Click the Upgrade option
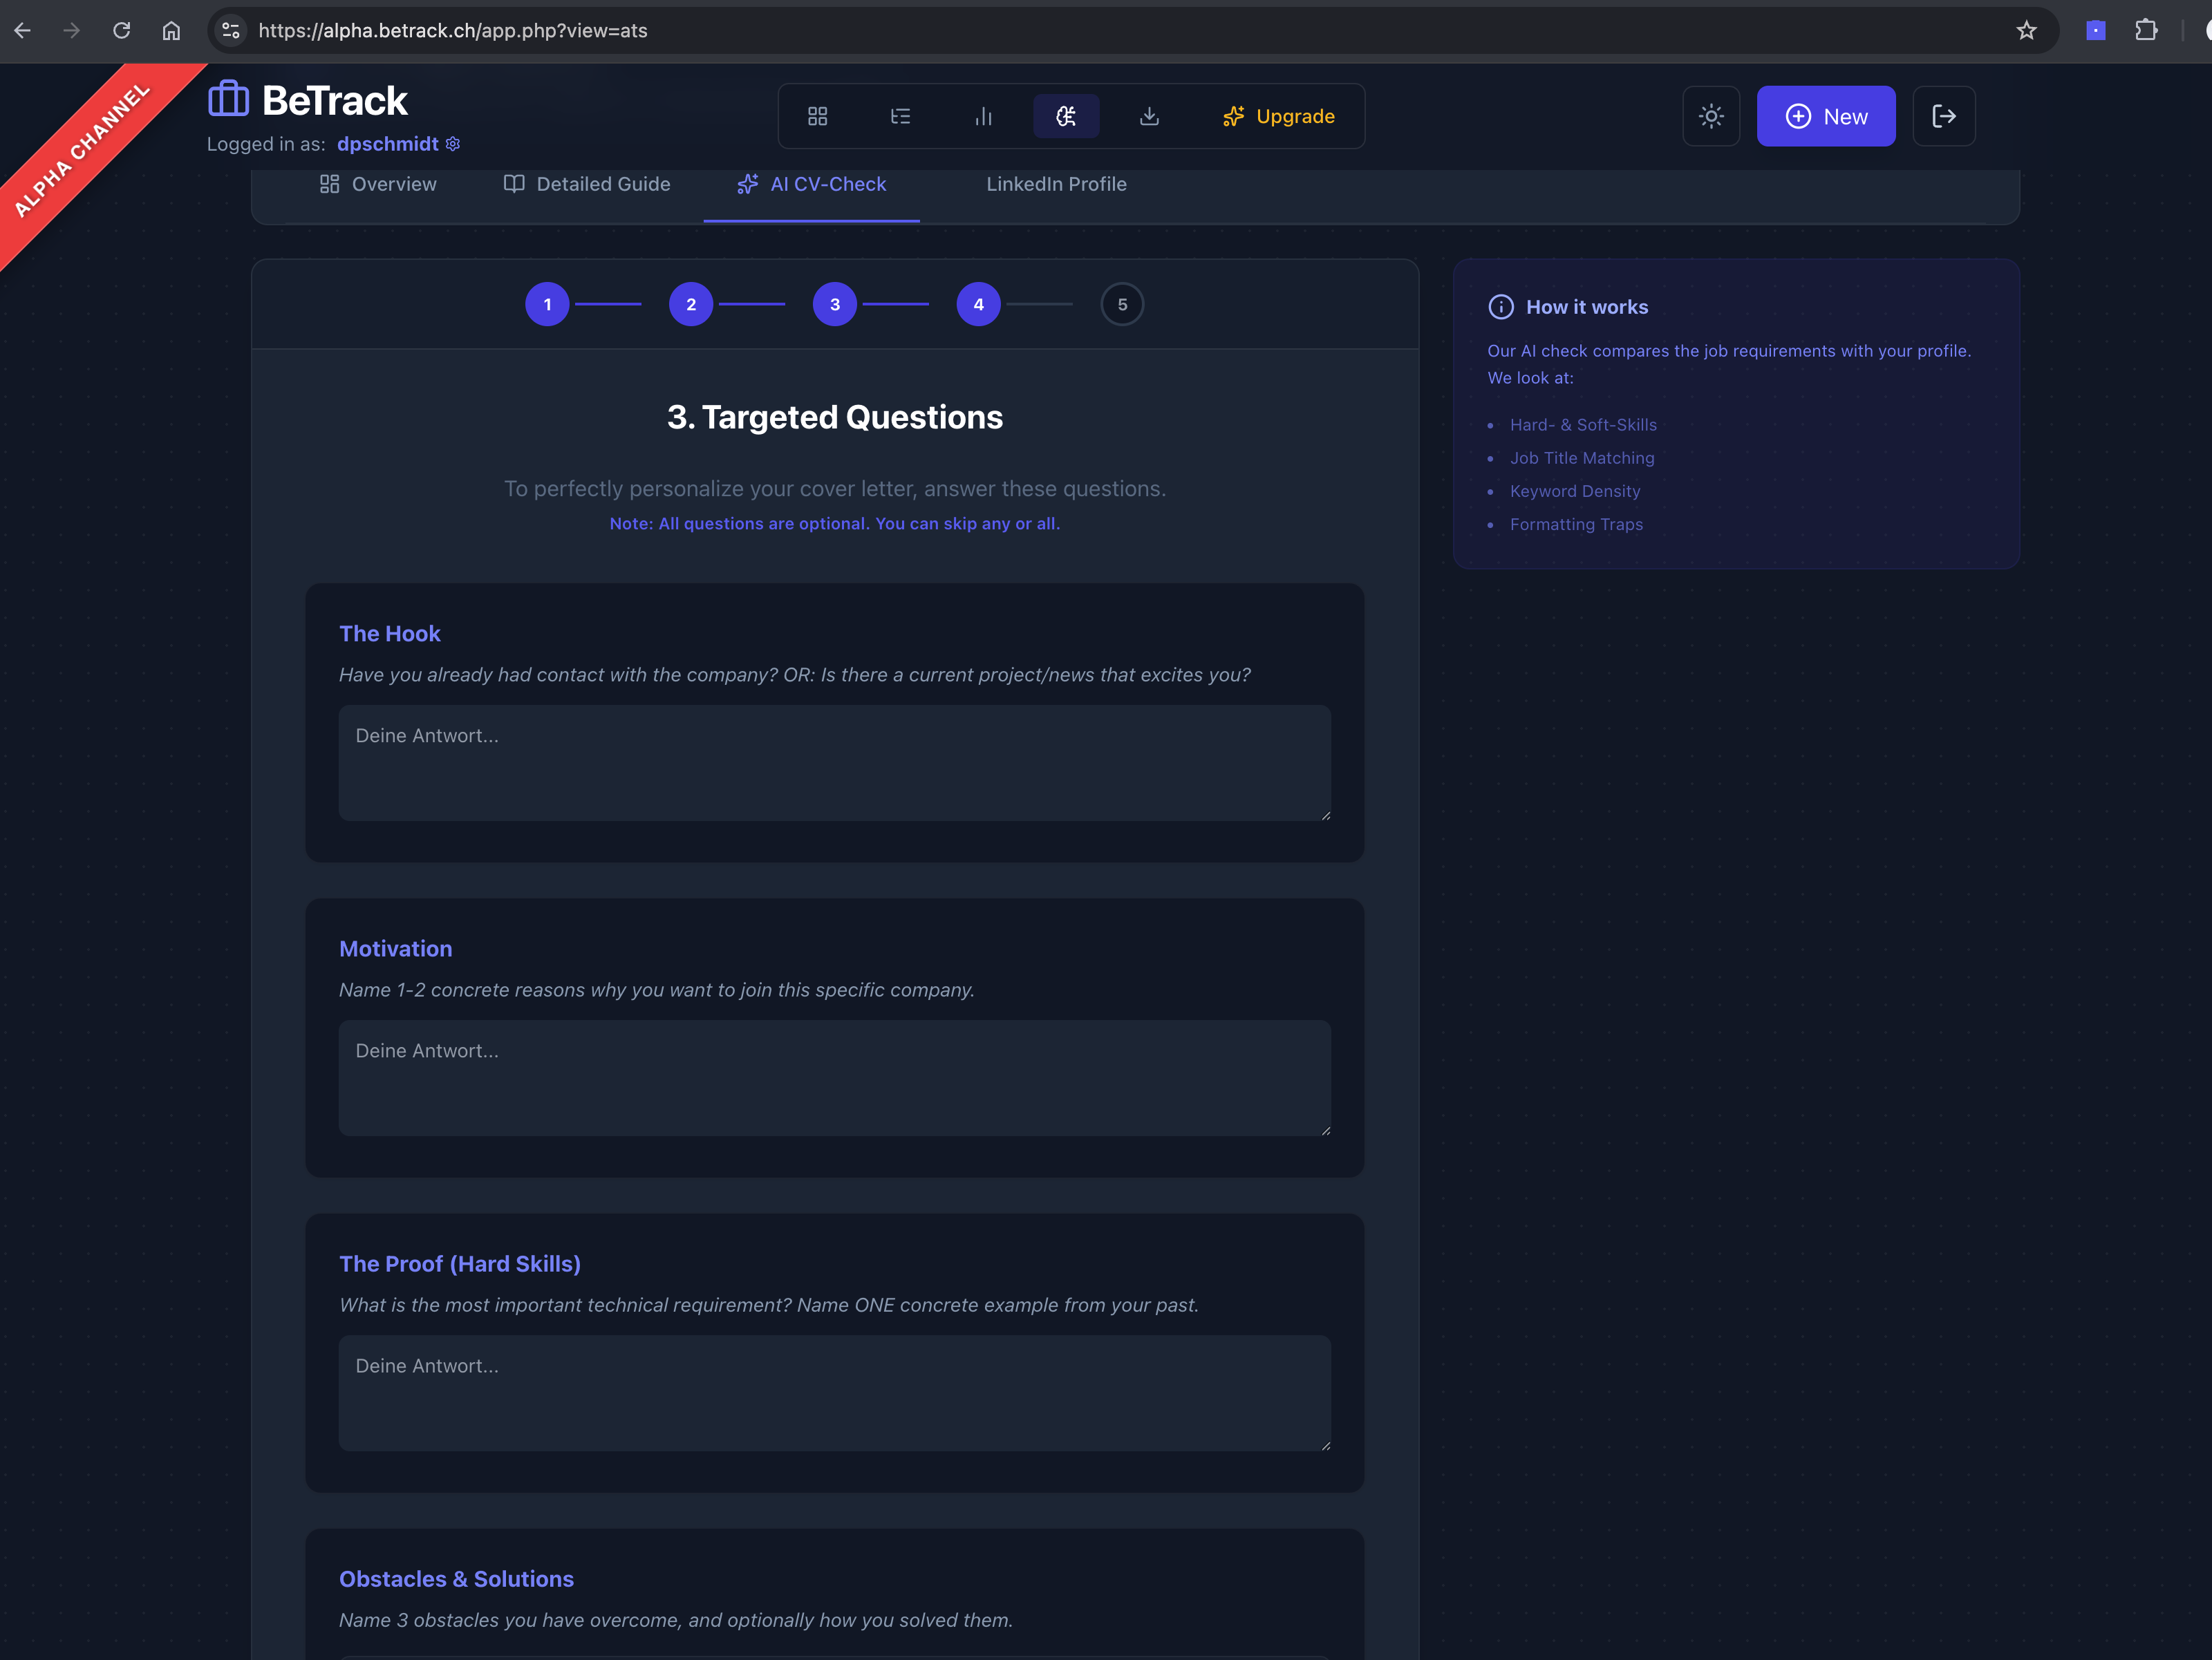Screen dimensions: 2212x1660 click(1280, 116)
